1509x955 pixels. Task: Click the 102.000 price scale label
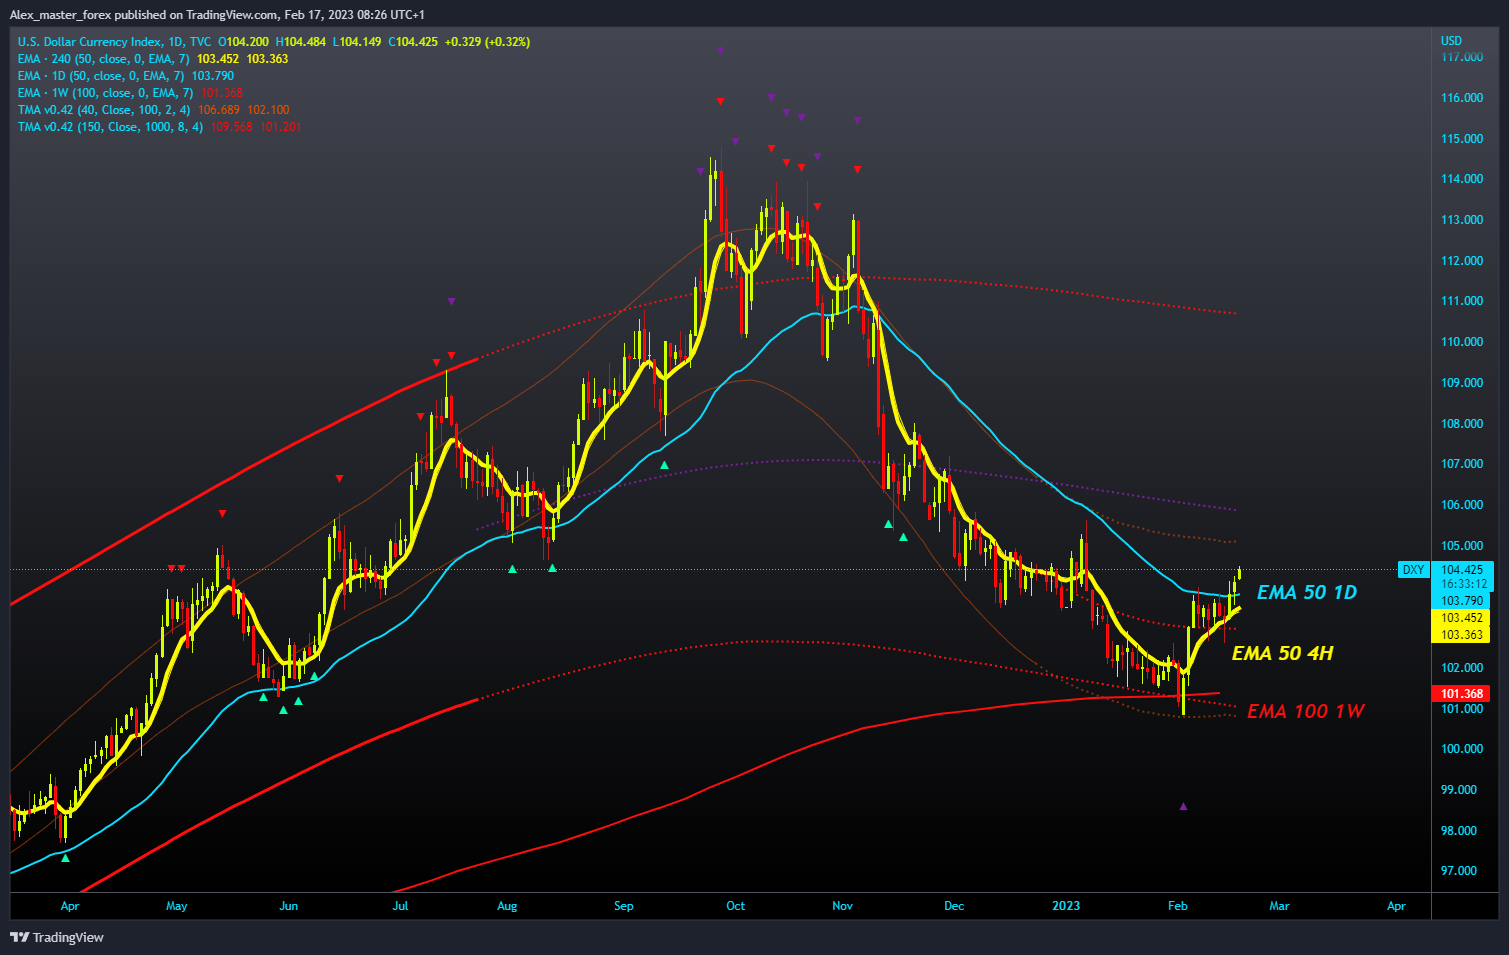point(1462,668)
